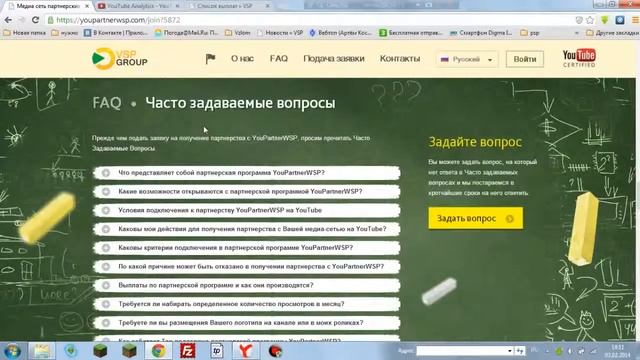
Task: Expand 'Требуете ли вы размещения Вашего логотипа' question
Action: [x=247, y=323]
